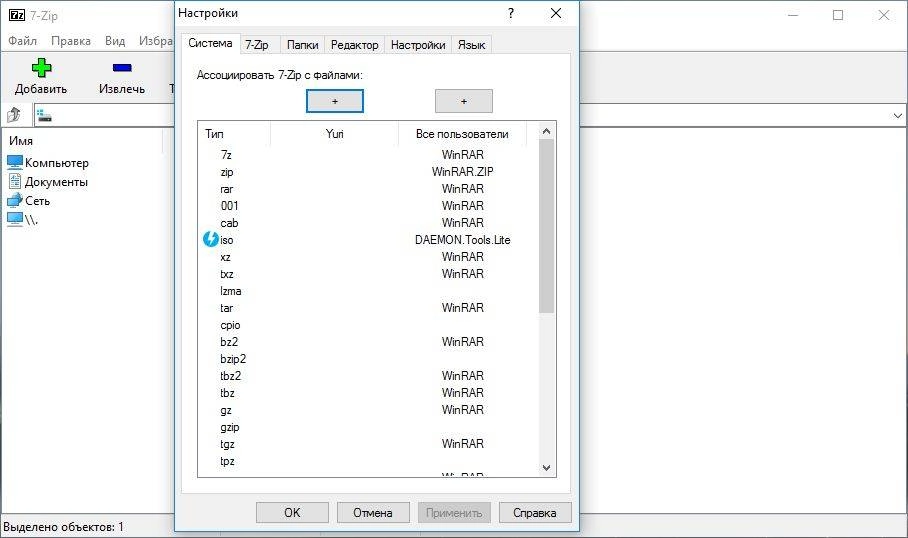Select the gzip file type row
Viewport: 908px width, 538px height.
pos(368,427)
